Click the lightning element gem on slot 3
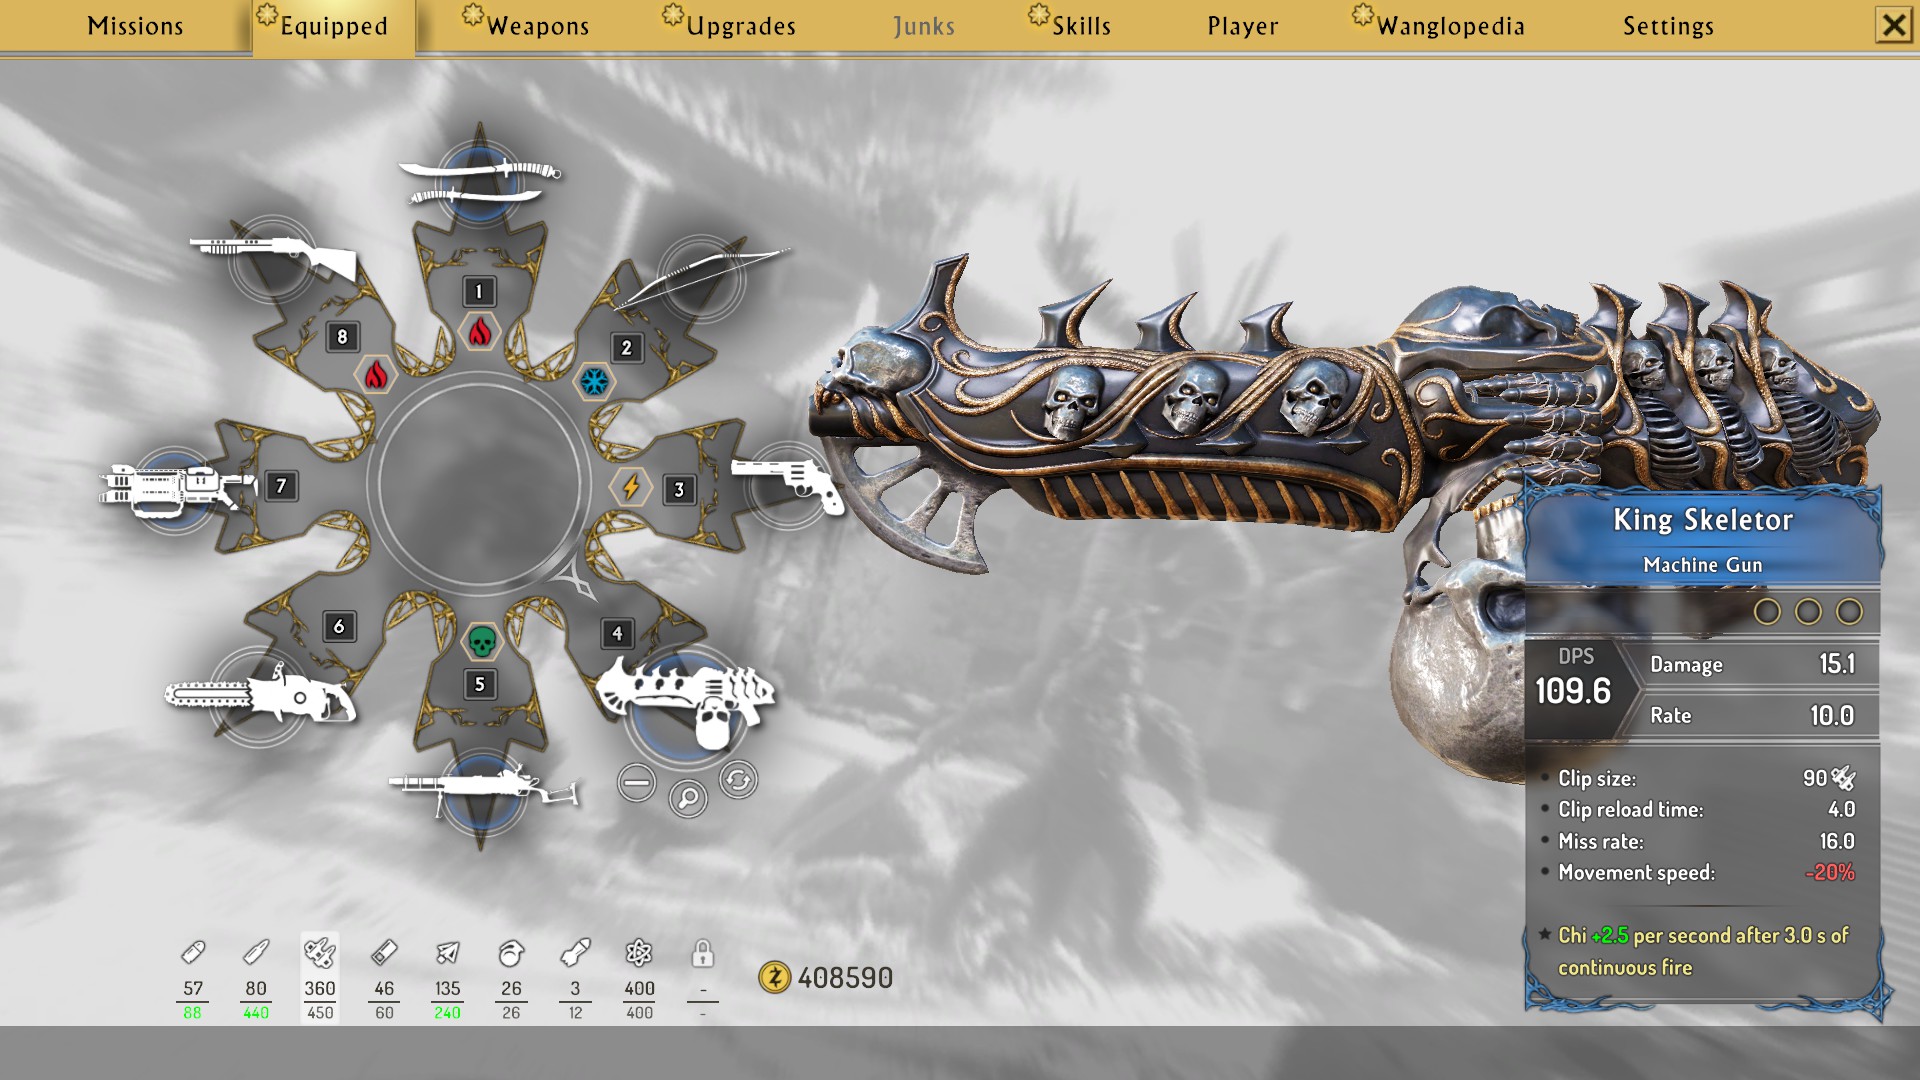The height and width of the screenshot is (1080, 1920). click(x=631, y=487)
